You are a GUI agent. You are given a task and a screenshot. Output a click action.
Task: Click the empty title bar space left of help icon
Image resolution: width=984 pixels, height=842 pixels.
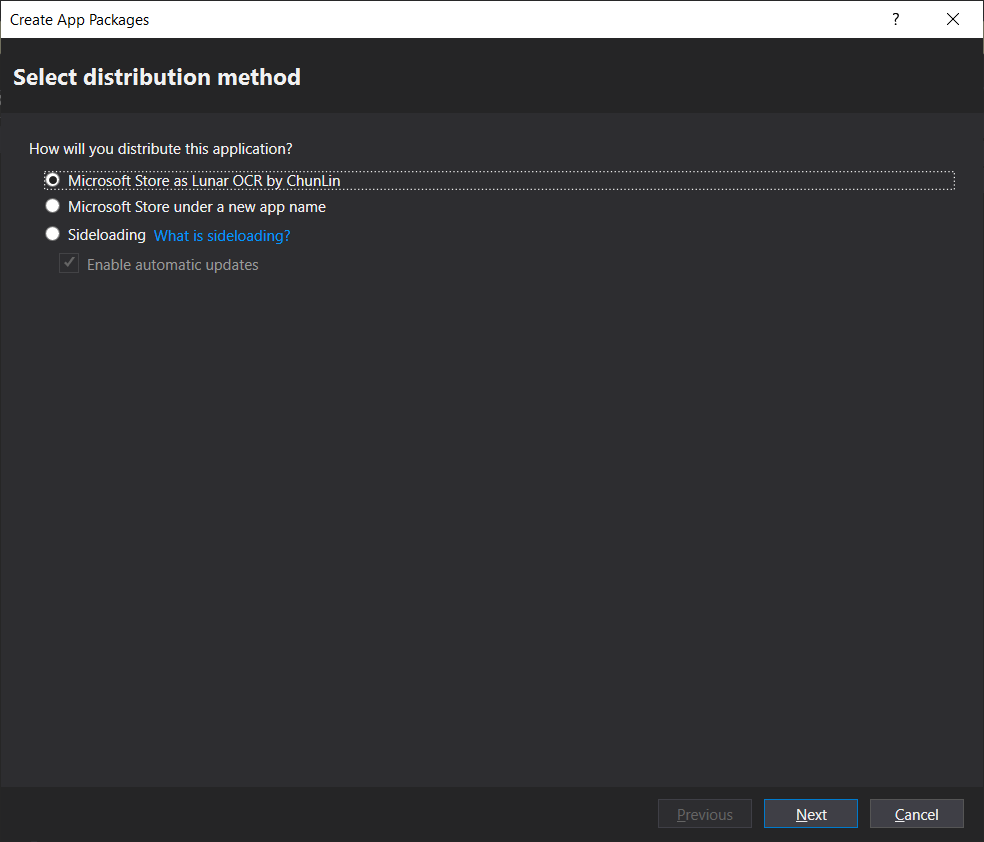[500, 19]
